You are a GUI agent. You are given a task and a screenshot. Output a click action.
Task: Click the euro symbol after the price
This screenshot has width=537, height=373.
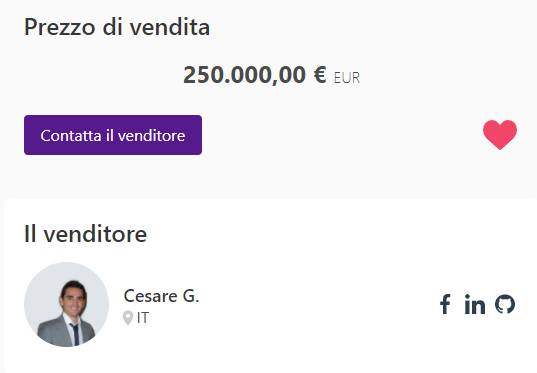tap(320, 75)
